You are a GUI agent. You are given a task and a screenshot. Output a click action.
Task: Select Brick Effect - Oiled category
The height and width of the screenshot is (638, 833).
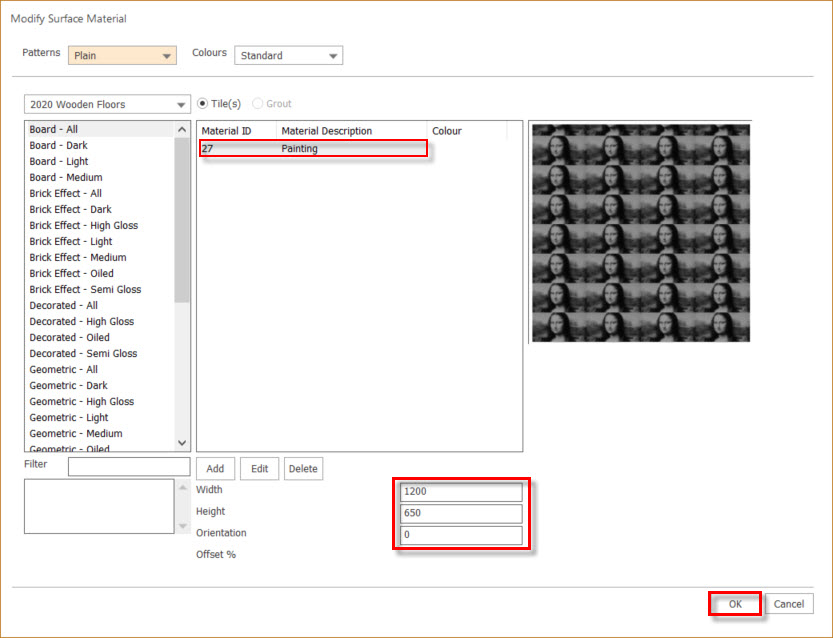coord(100,273)
